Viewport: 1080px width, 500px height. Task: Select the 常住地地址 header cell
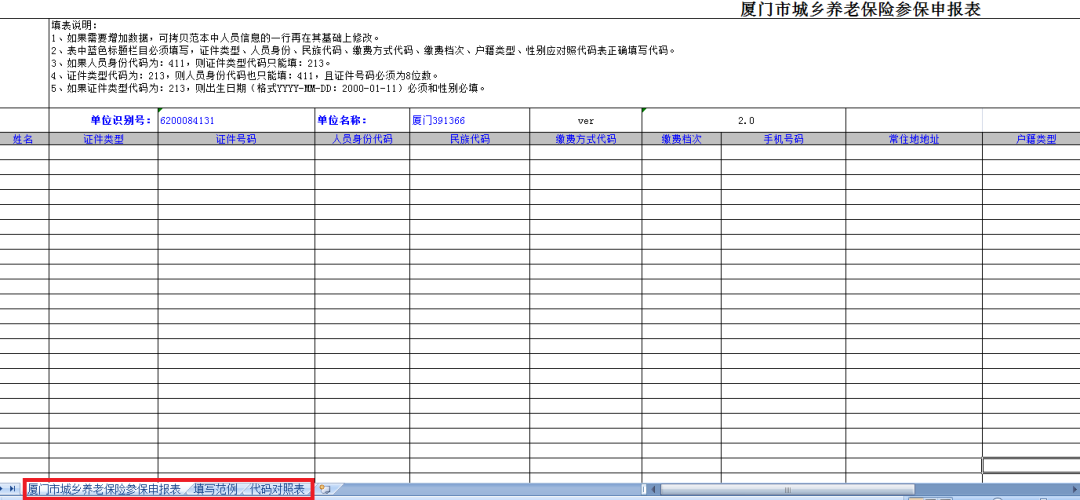point(913,139)
